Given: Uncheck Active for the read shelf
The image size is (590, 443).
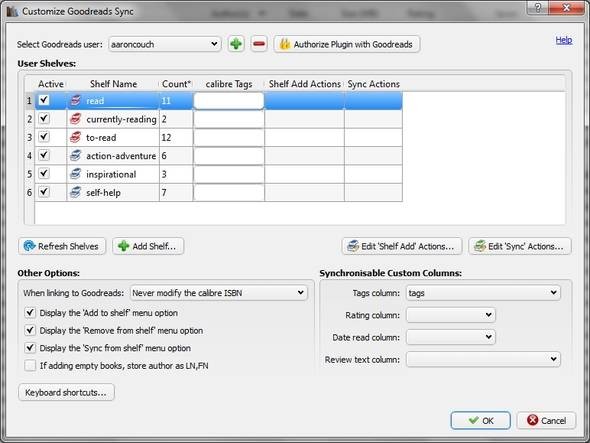Looking at the screenshot, I should [x=44, y=100].
